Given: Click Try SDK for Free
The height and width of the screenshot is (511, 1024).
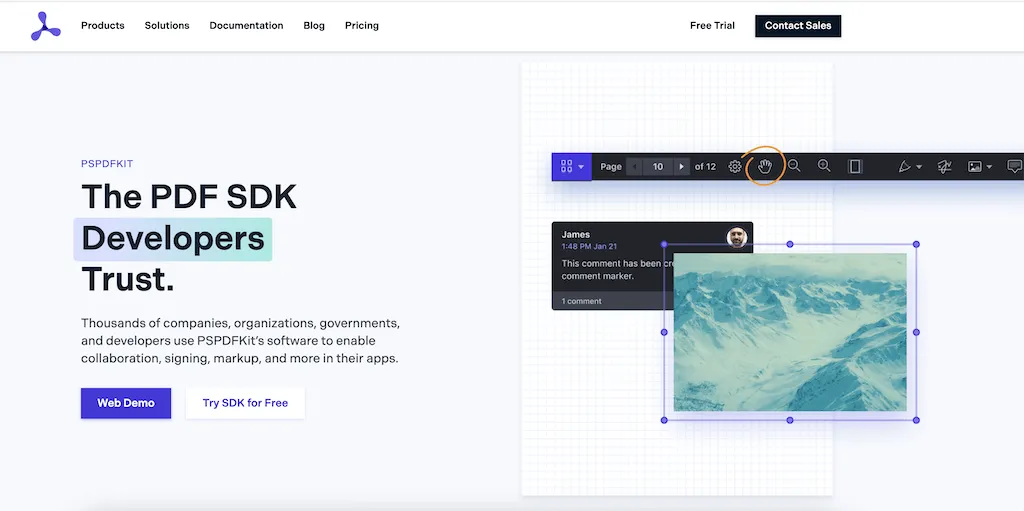Looking at the screenshot, I should pyautogui.click(x=245, y=403).
